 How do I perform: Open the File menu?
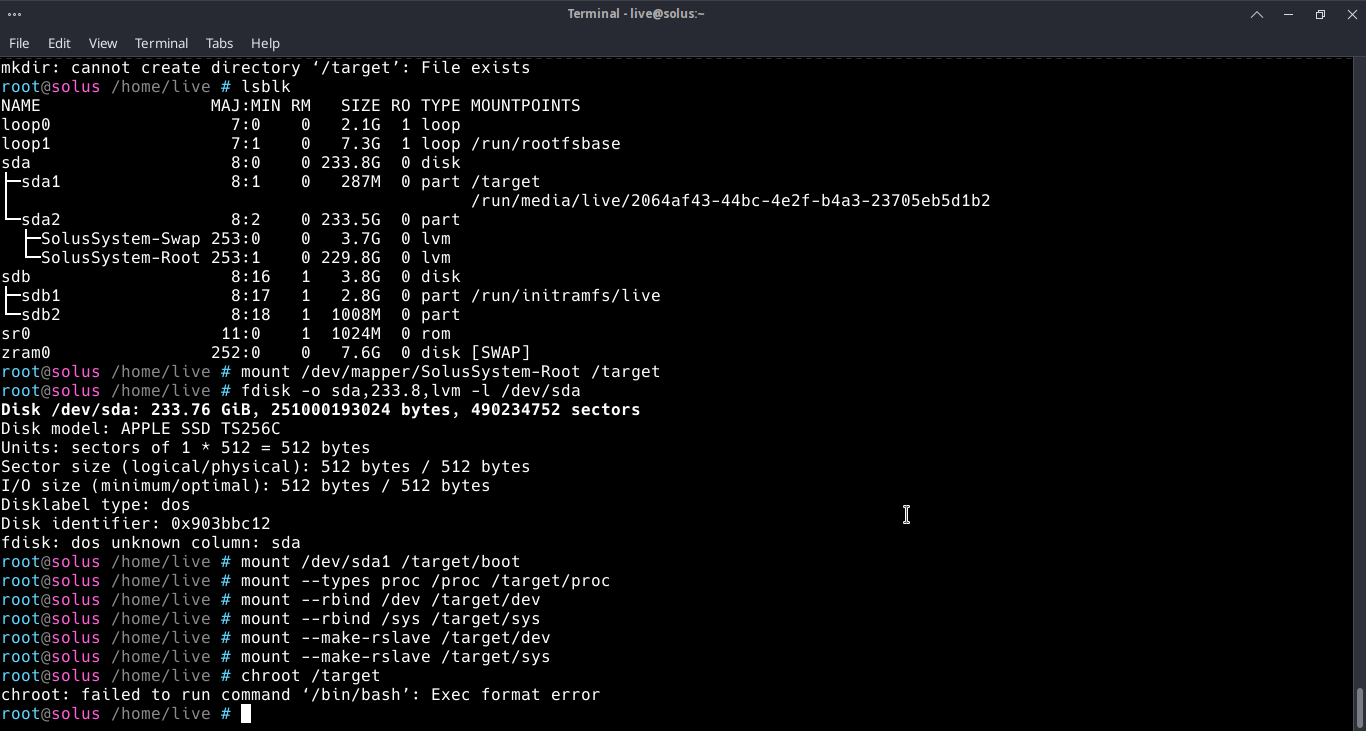click(19, 43)
